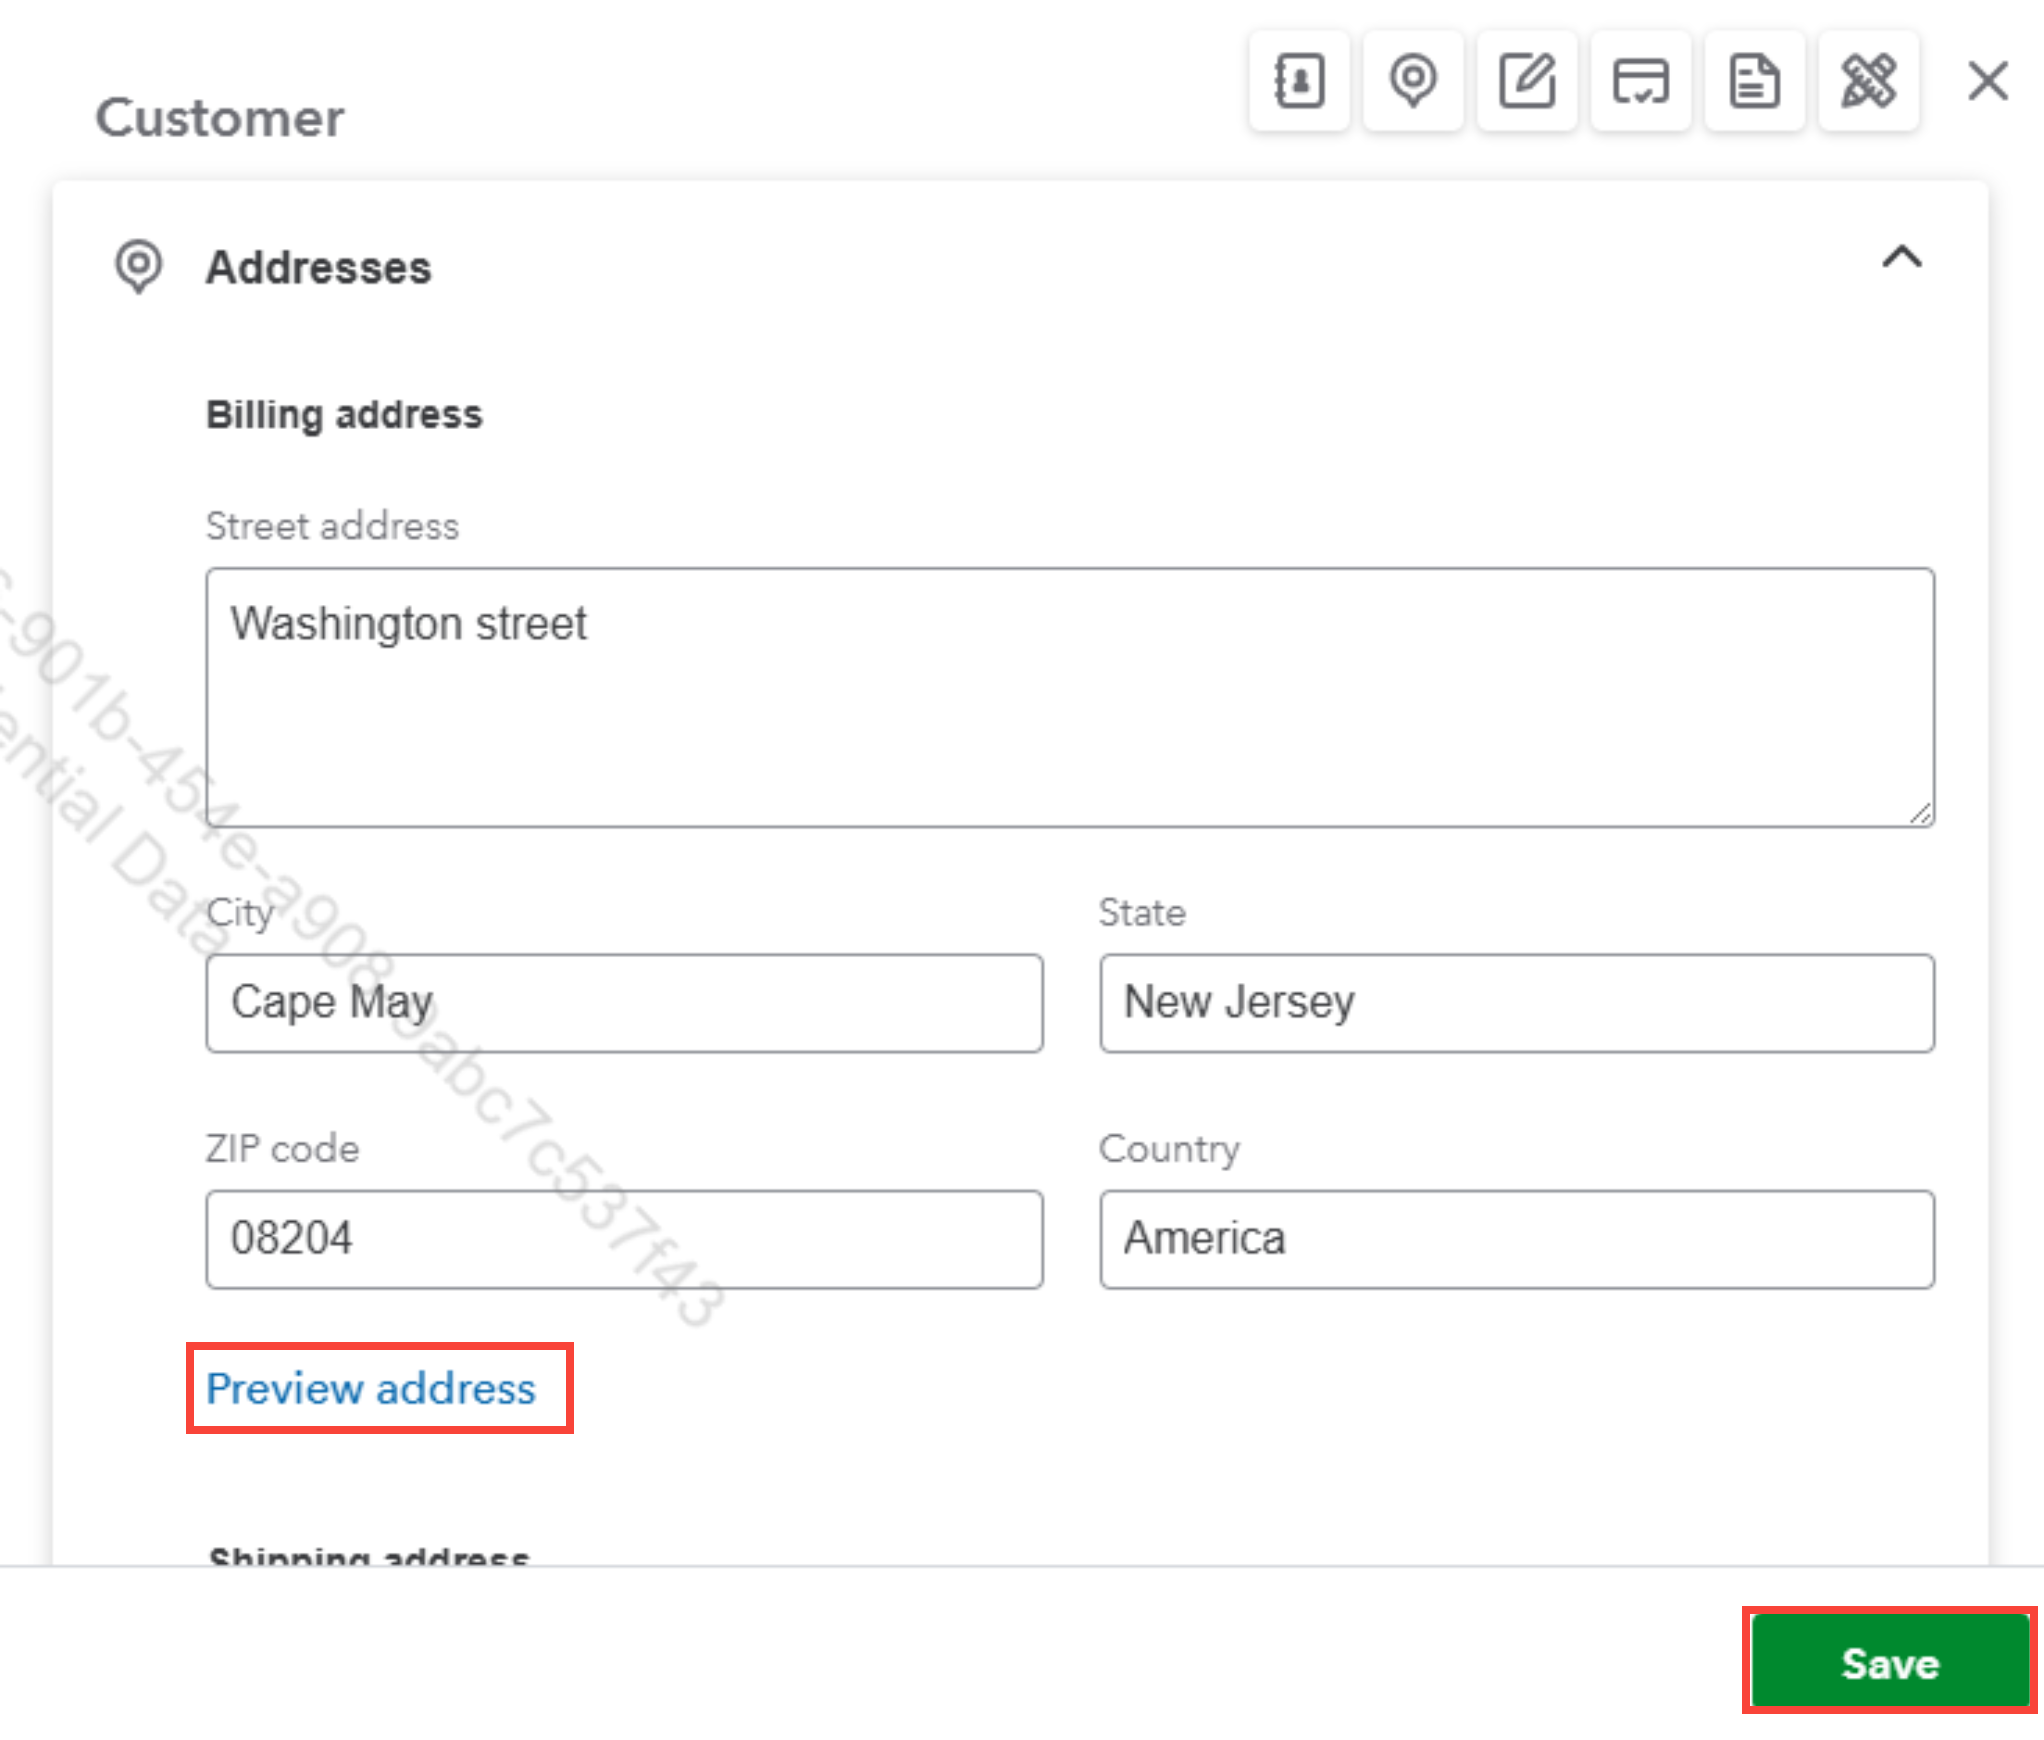Click the document page icon in toolbar

[x=1754, y=81]
